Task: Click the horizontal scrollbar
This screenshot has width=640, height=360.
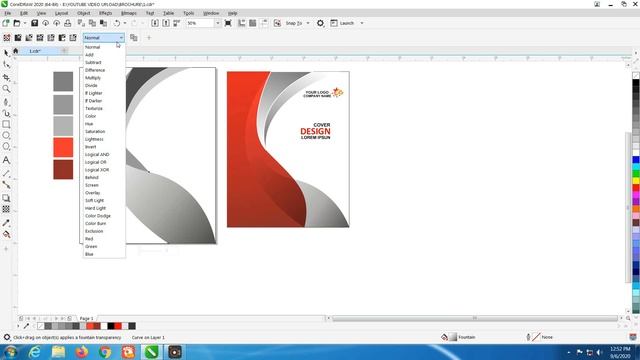Action: click(474, 318)
